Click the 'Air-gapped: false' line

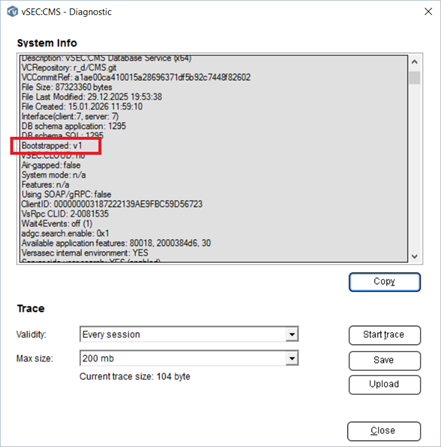click(x=51, y=165)
